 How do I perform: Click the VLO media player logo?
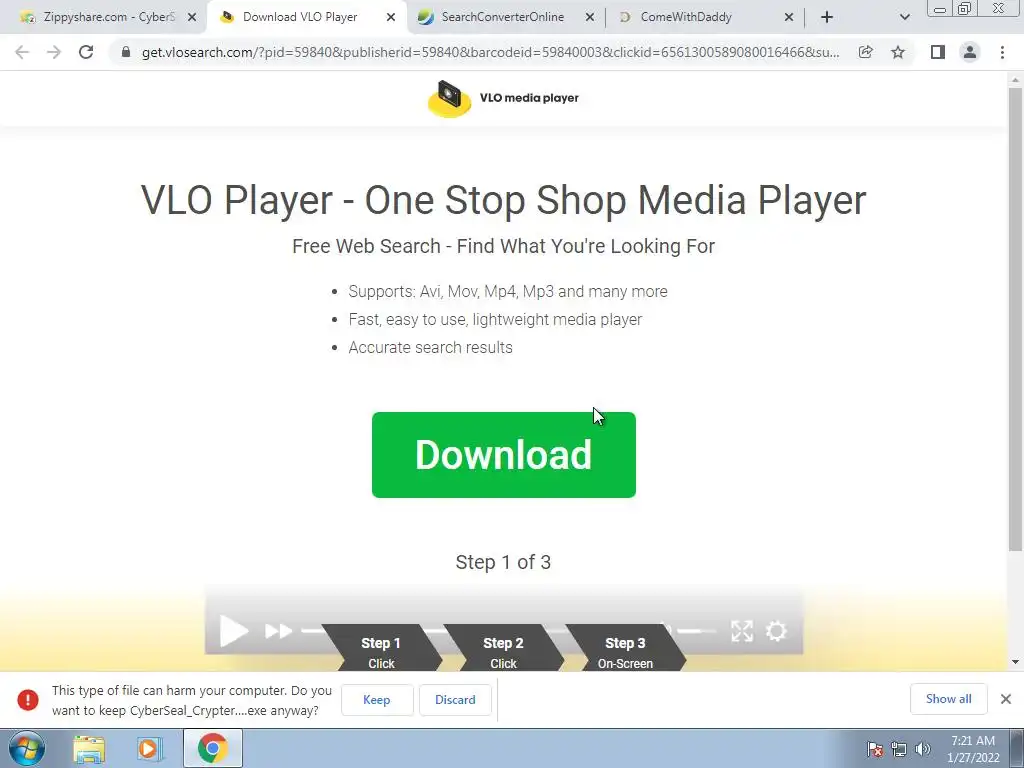coord(503,99)
